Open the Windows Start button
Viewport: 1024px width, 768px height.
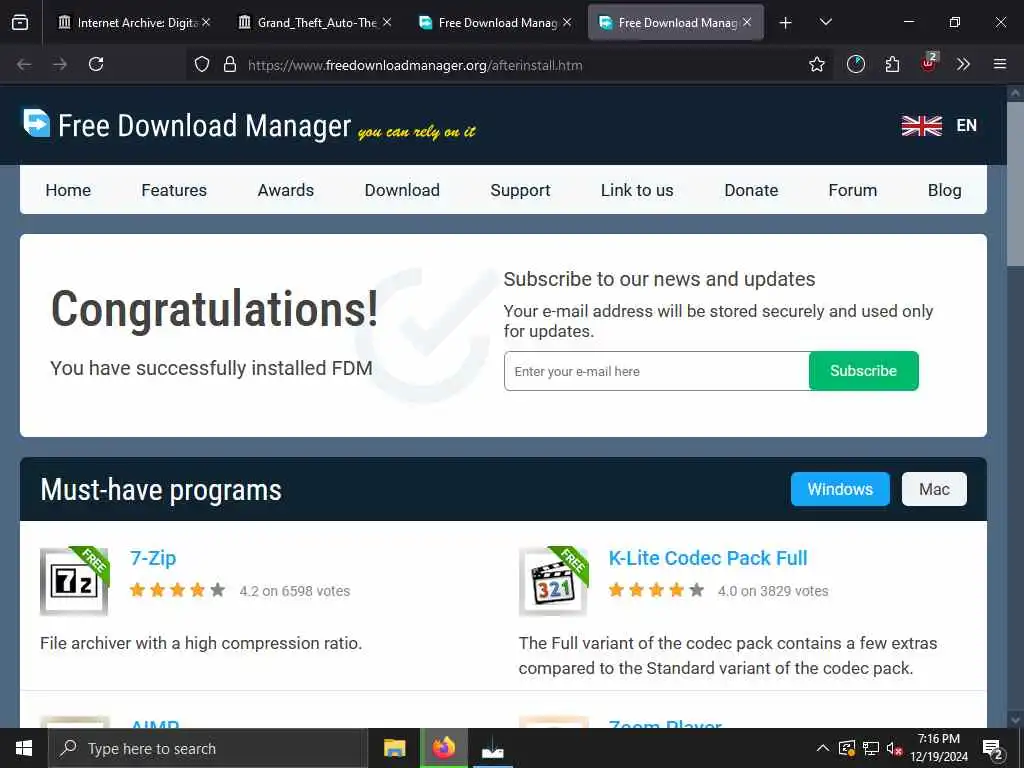click(x=24, y=748)
